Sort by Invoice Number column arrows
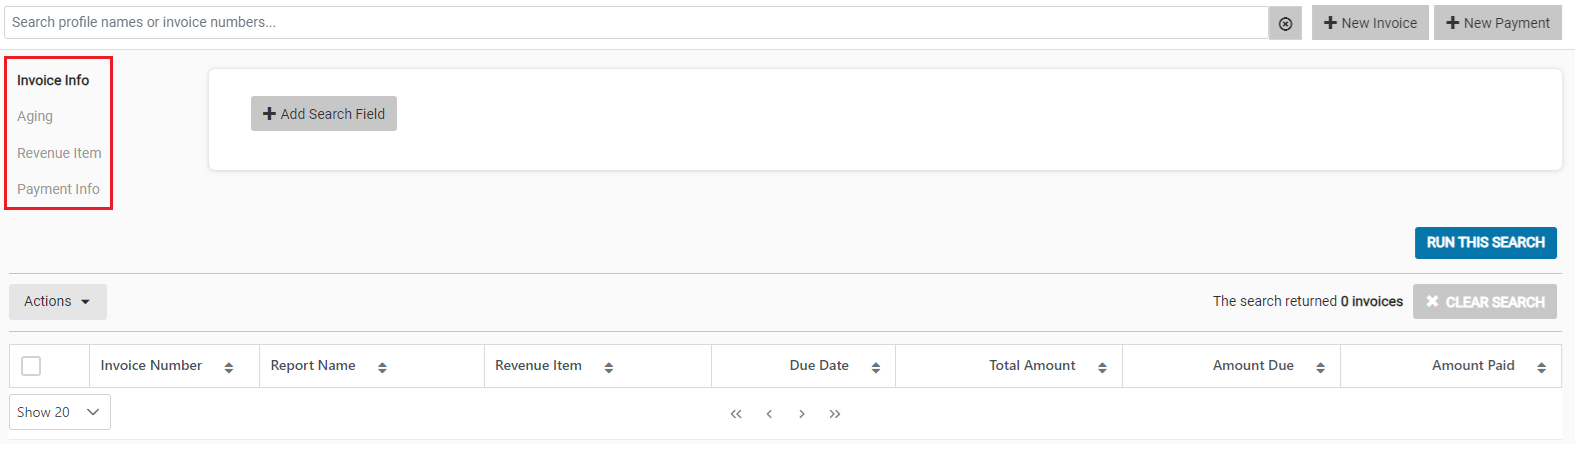This screenshot has width=1579, height=449. pos(228,367)
